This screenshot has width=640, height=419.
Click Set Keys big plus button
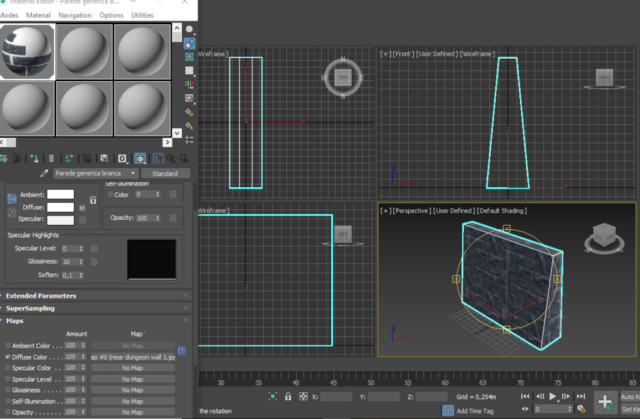pyautogui.click(x=605, y=402)
